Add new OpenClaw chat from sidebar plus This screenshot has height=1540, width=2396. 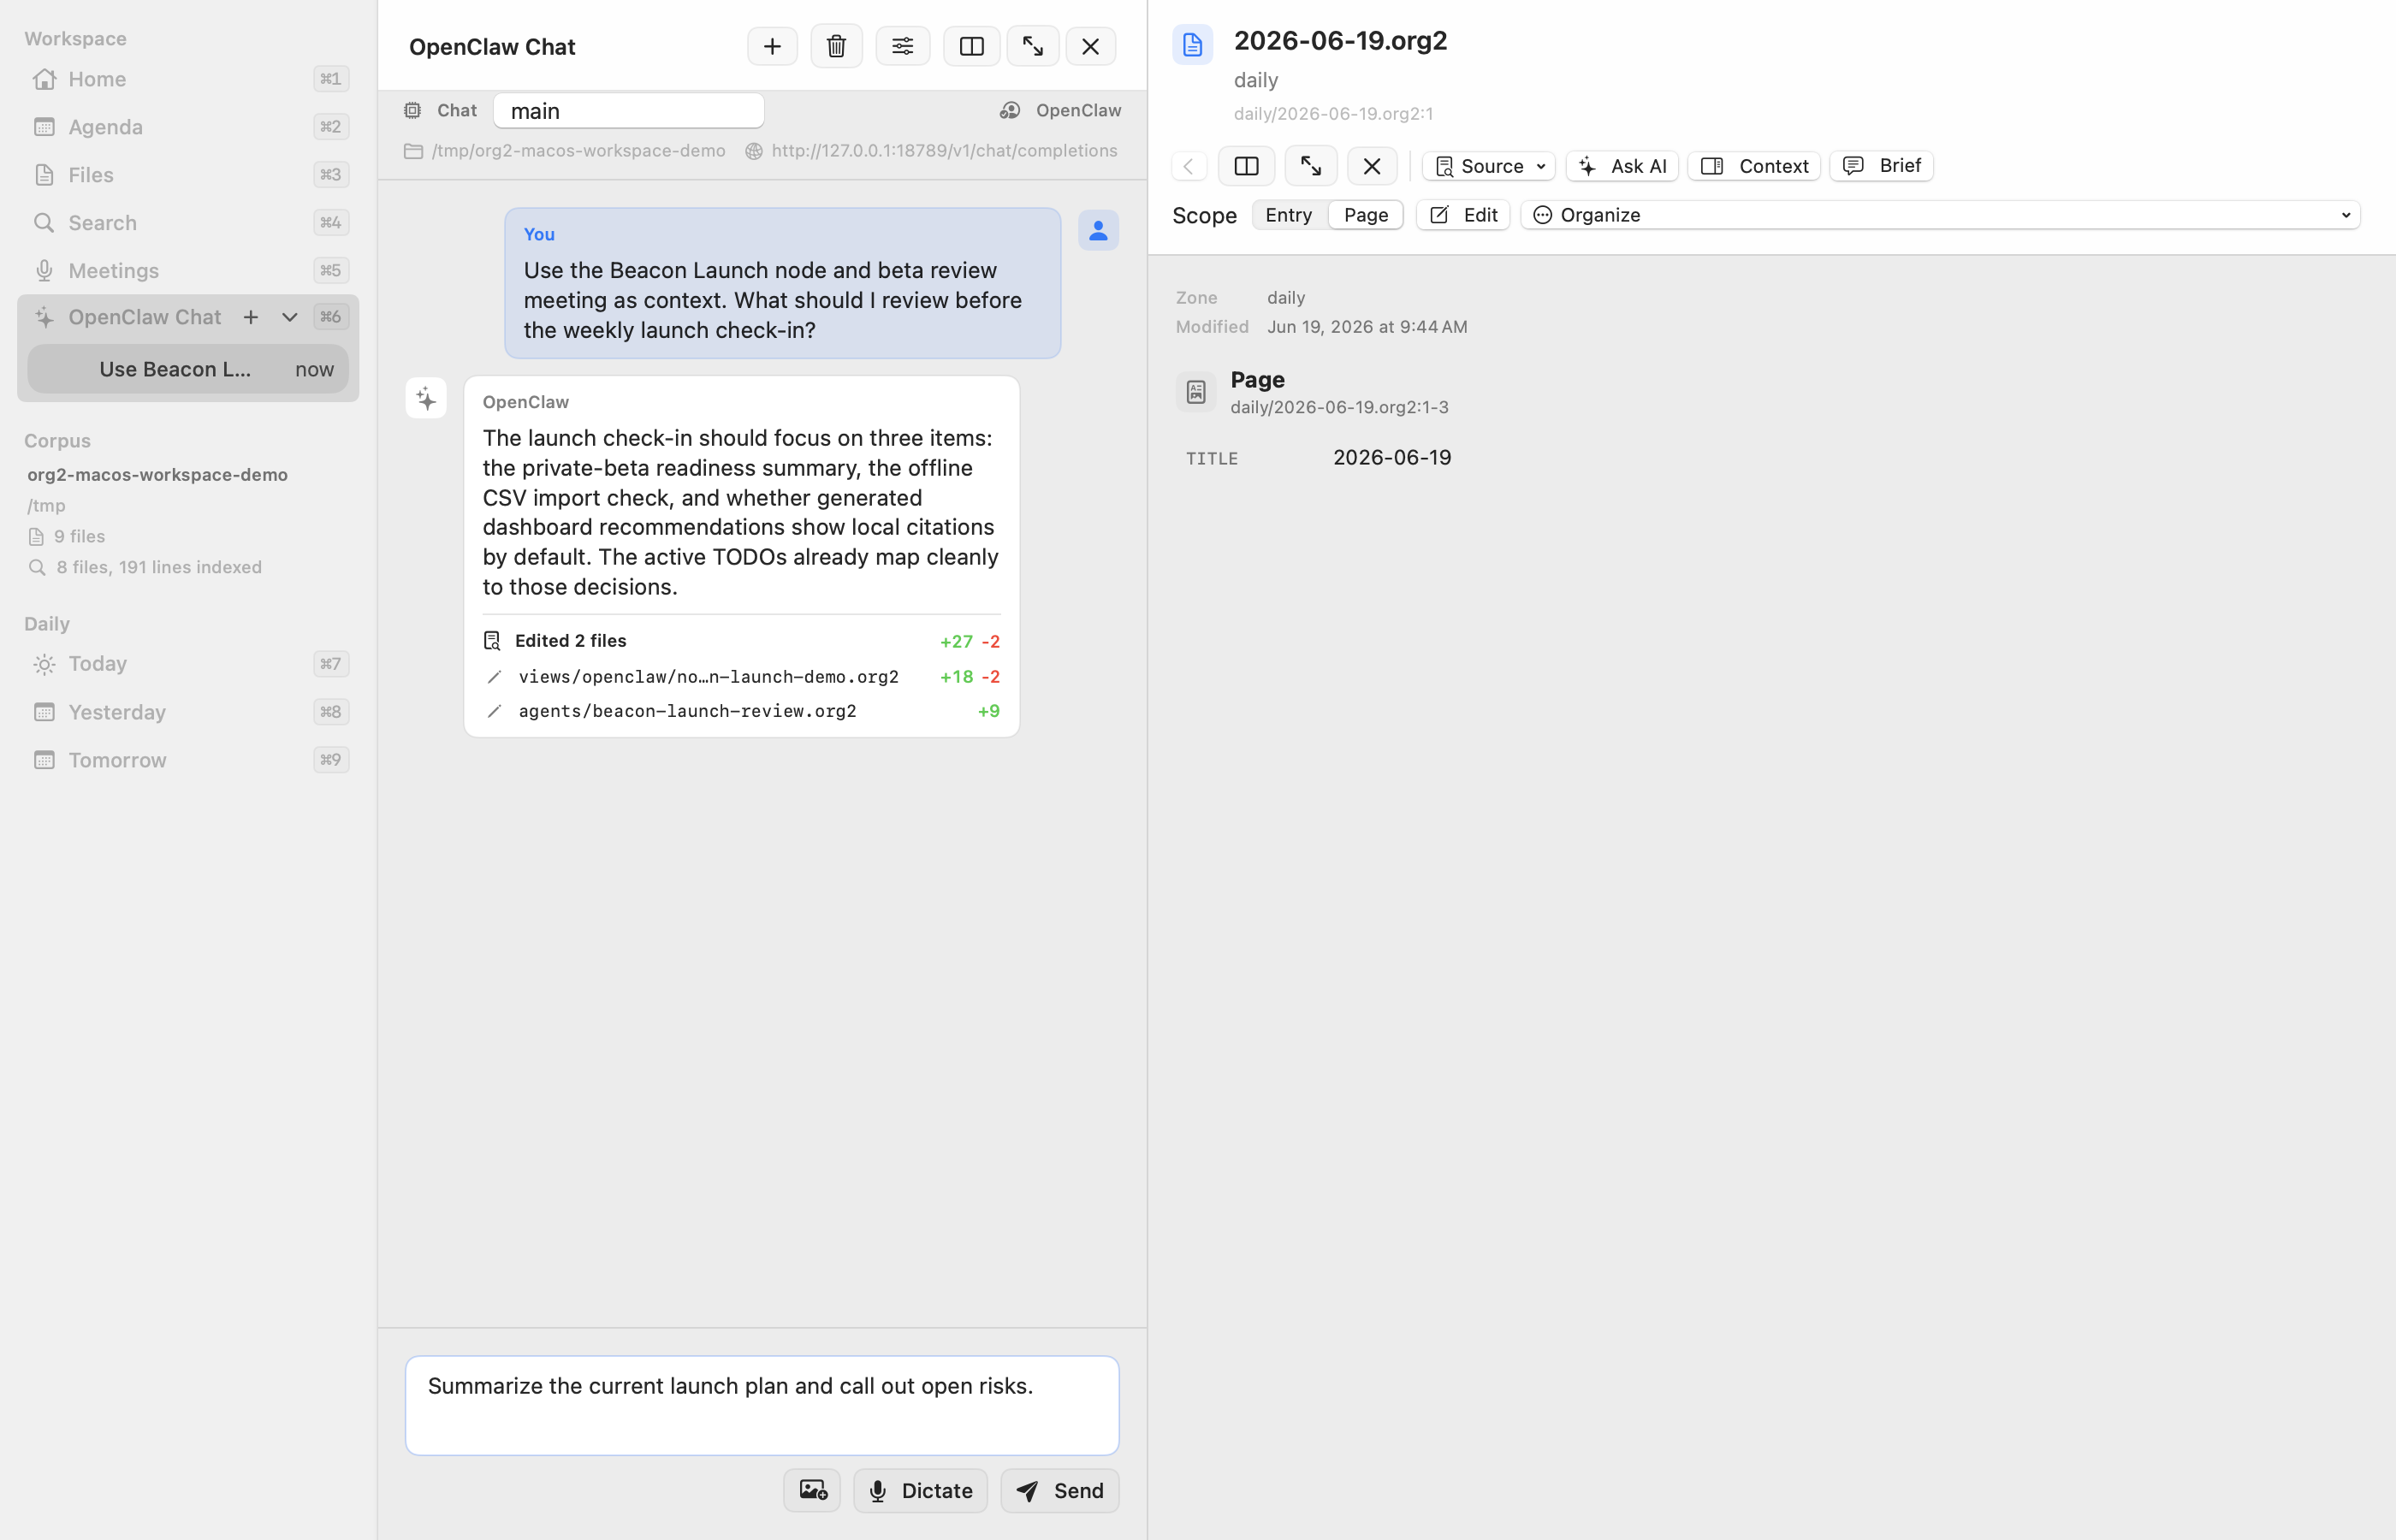250,317
